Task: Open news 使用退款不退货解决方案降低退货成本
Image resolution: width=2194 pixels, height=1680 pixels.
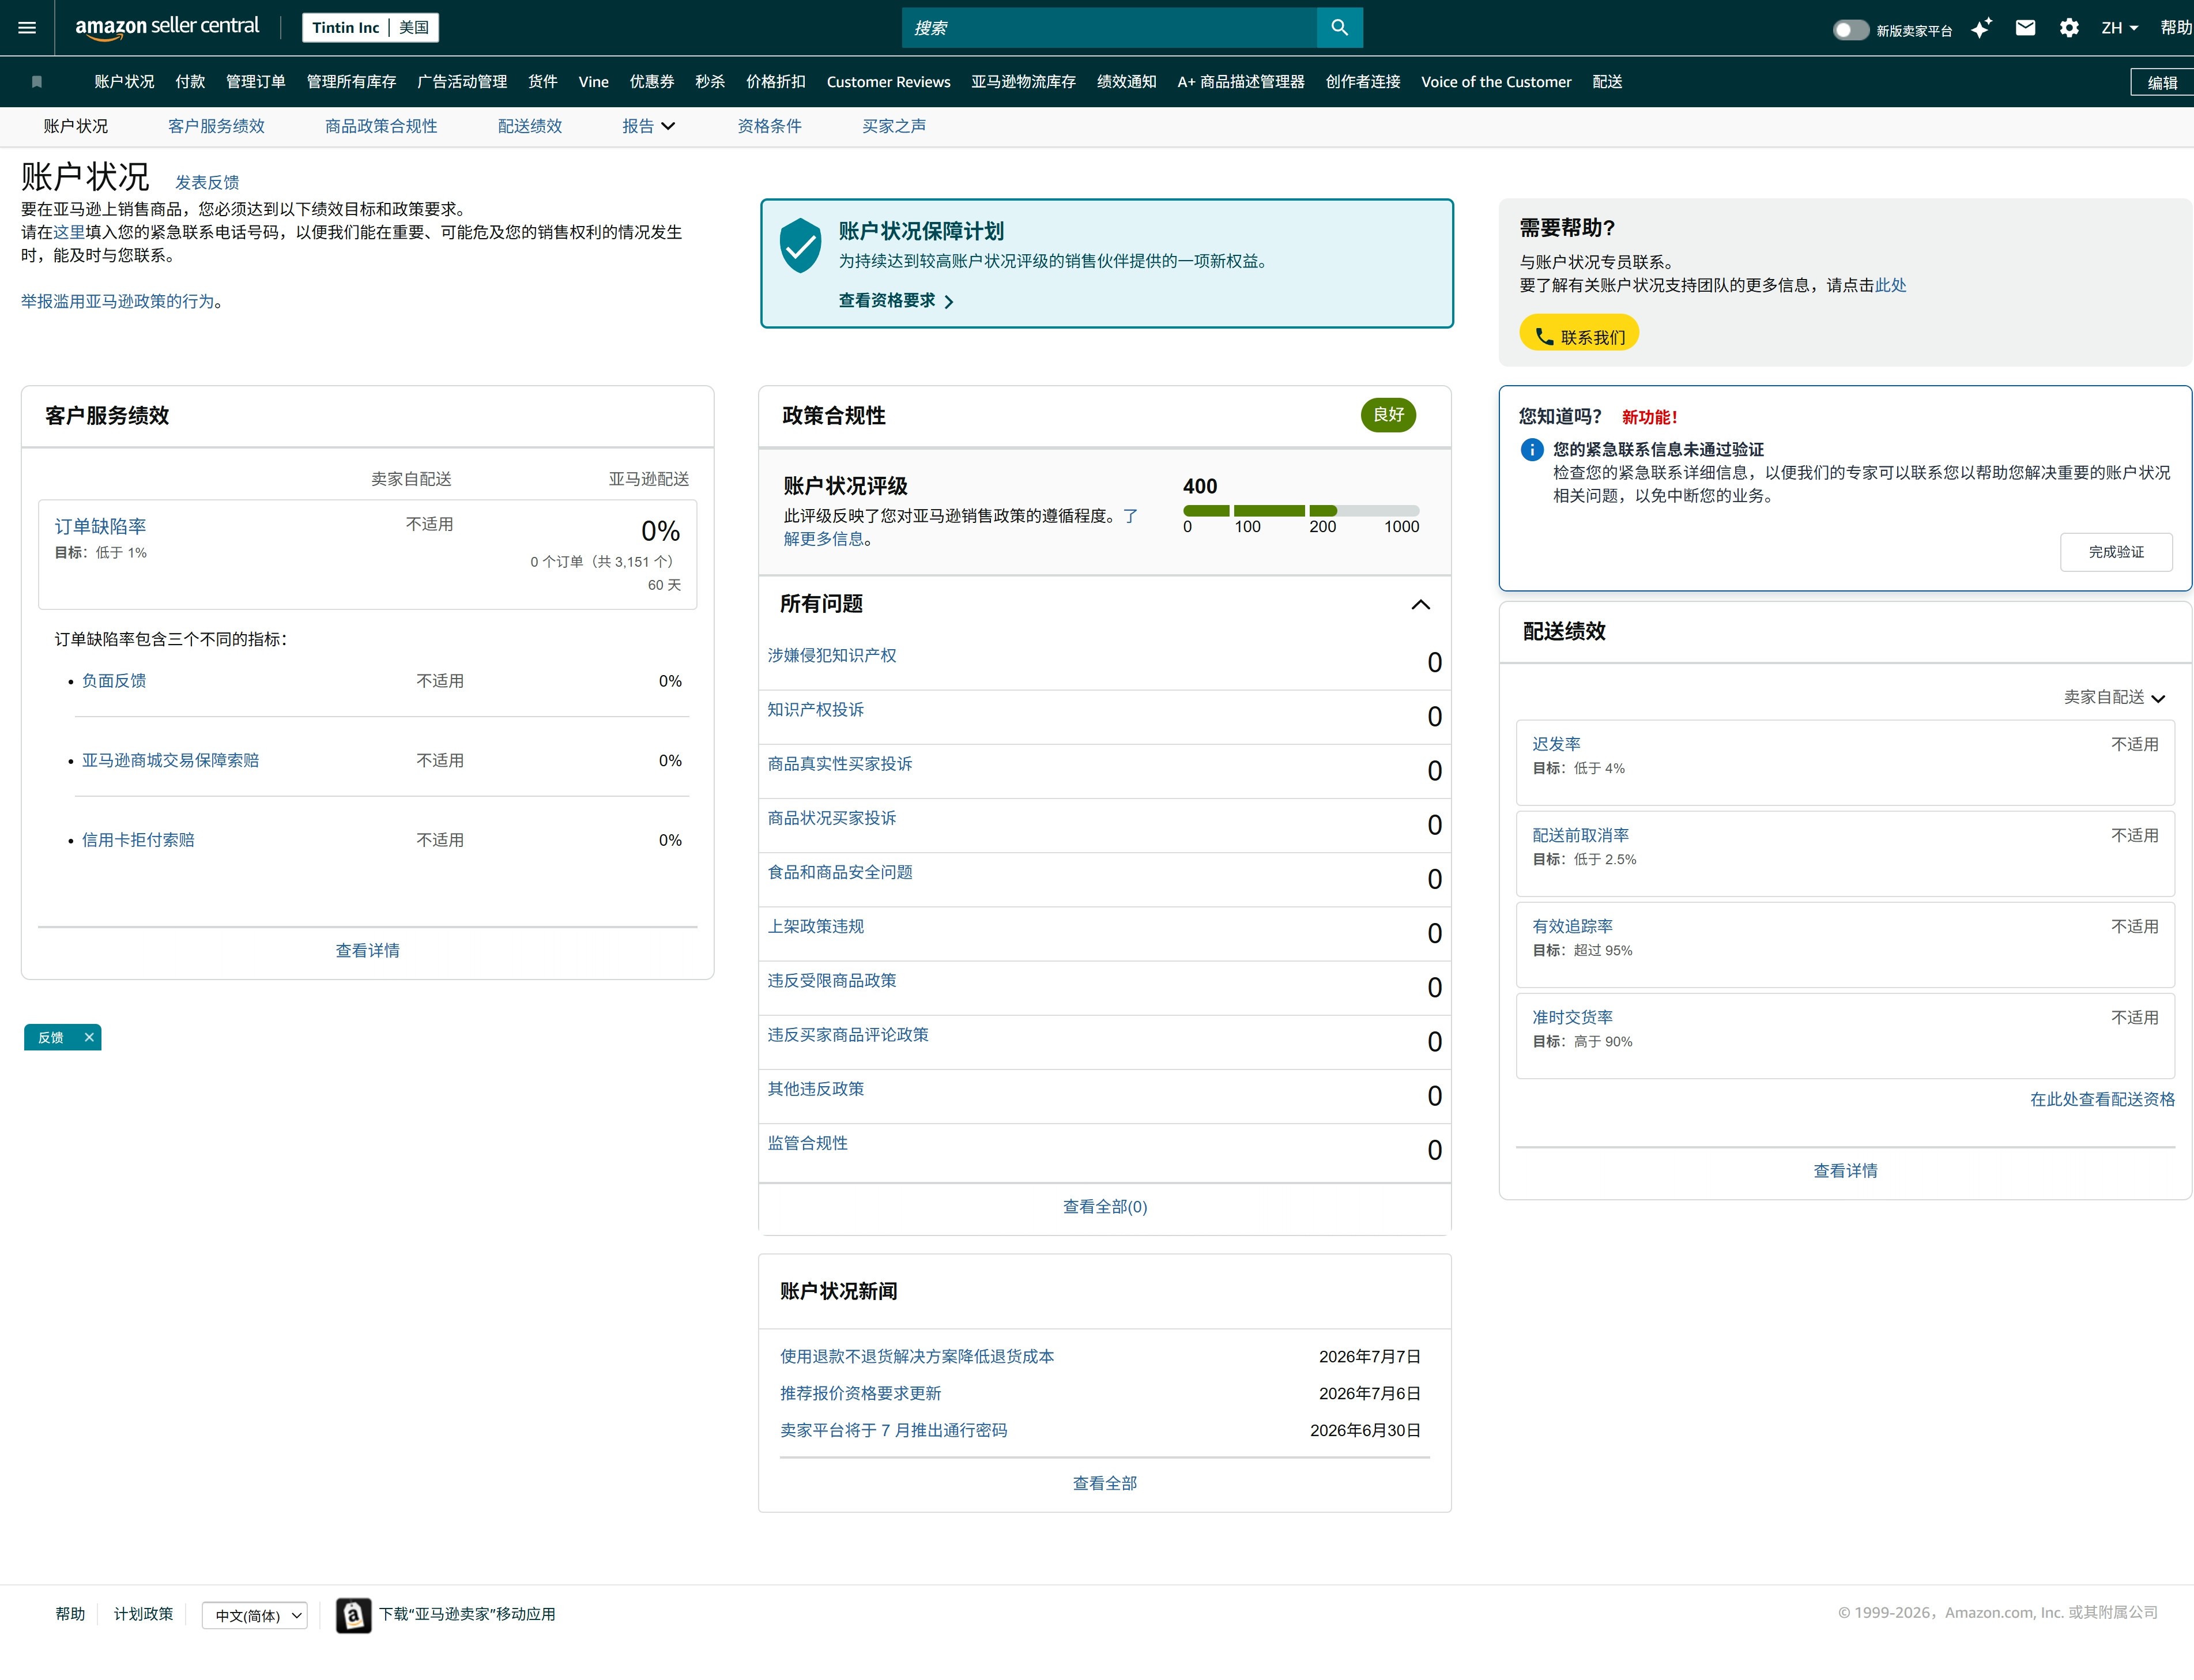Action: tap(917, 1356)
